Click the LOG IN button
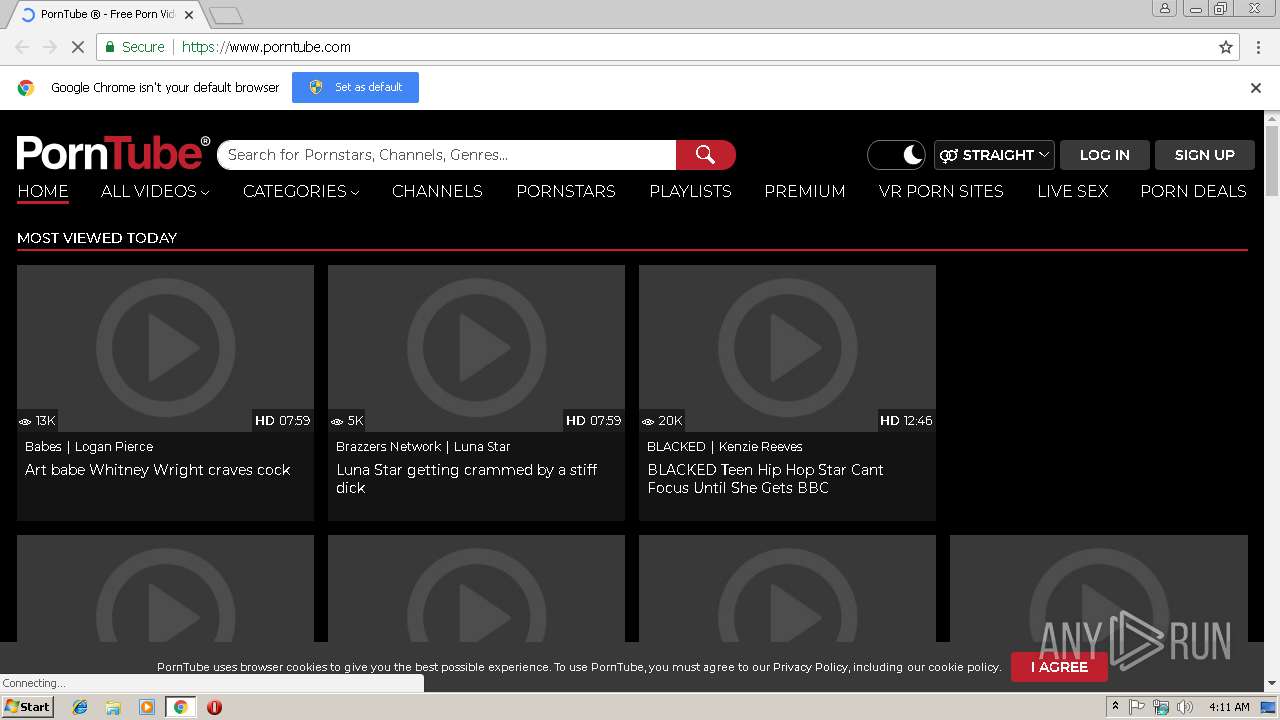 pos(1104,155)
